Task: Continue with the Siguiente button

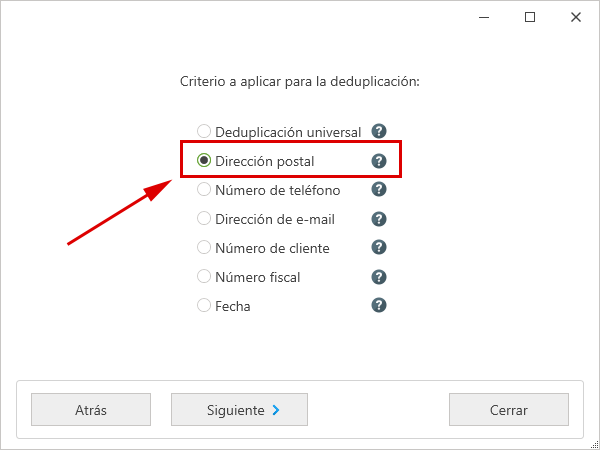Action: pos(239,410)
